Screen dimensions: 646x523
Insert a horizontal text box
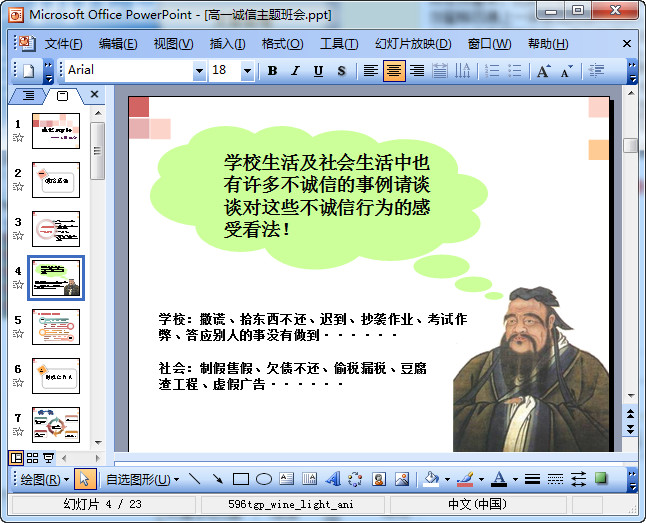(x=287, y=479)
